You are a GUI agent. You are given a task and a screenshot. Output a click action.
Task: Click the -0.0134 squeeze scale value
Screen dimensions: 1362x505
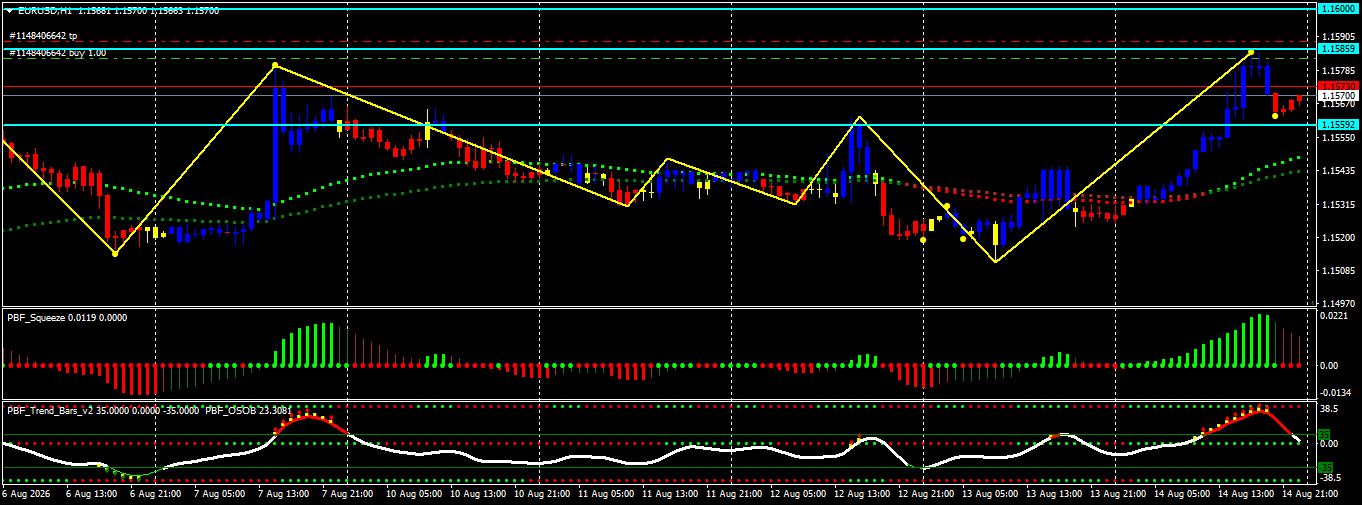[1334, 392]
